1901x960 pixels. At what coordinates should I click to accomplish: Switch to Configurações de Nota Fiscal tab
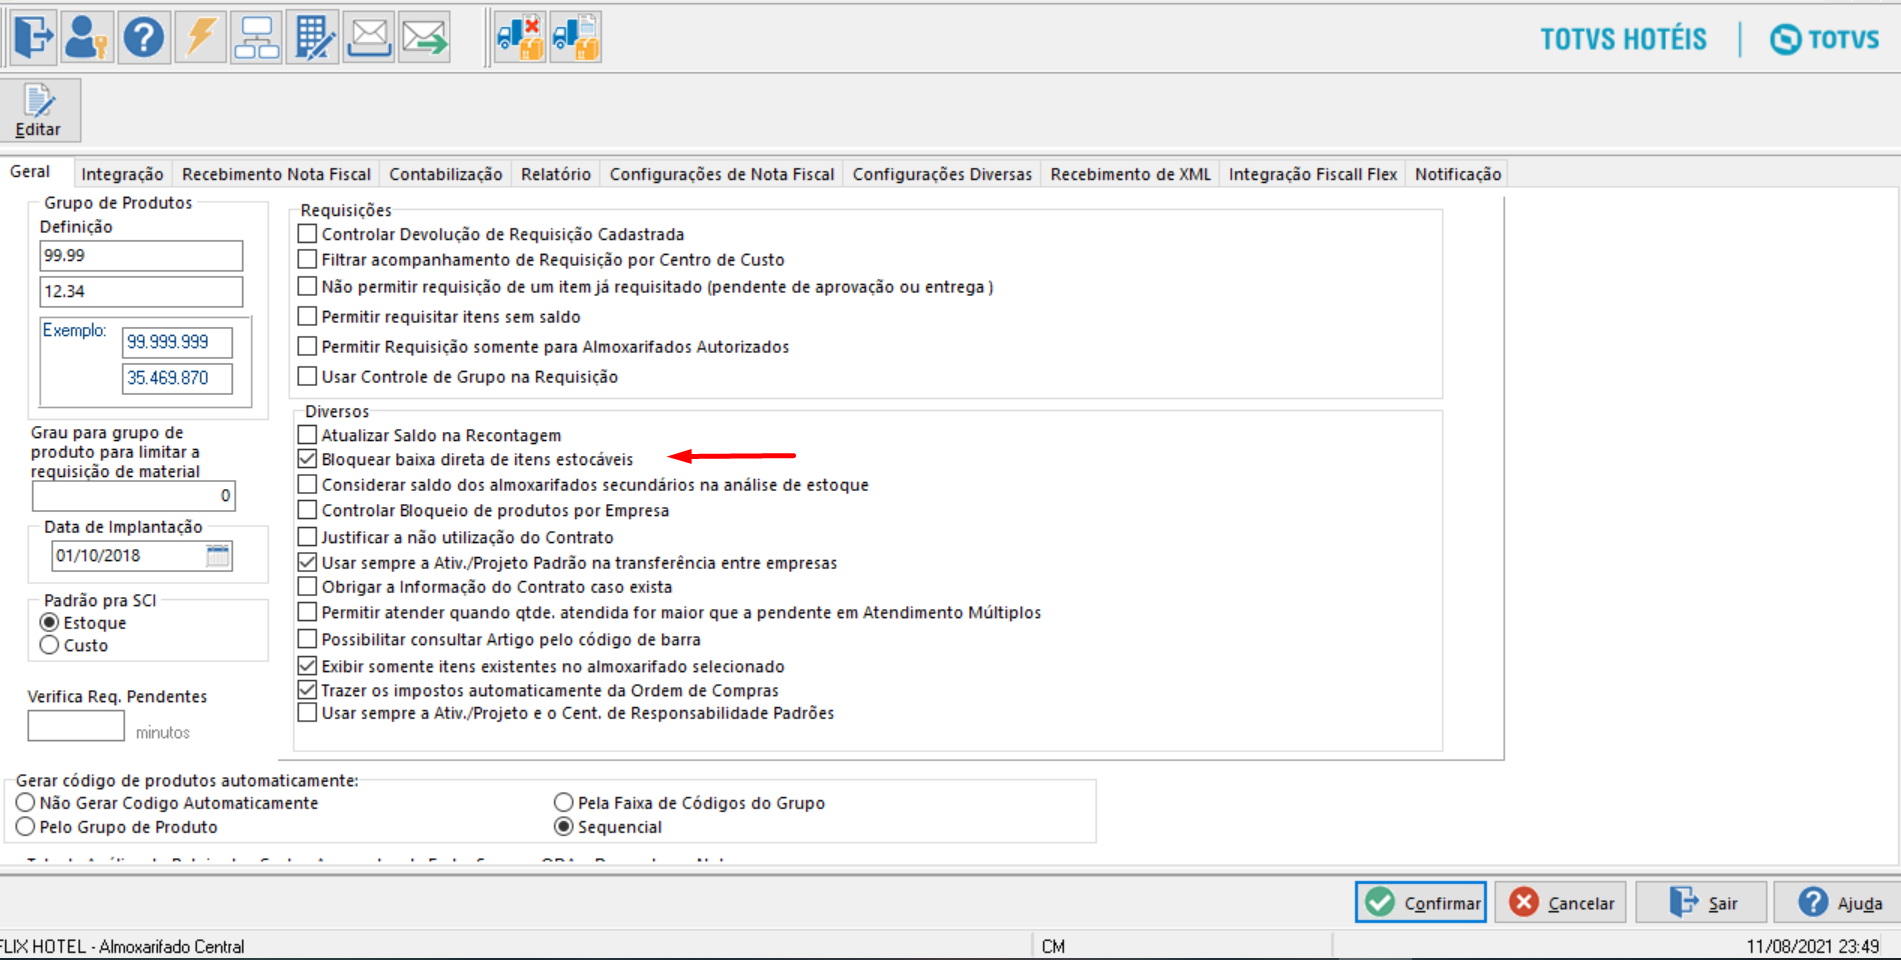tap(722, 174)
